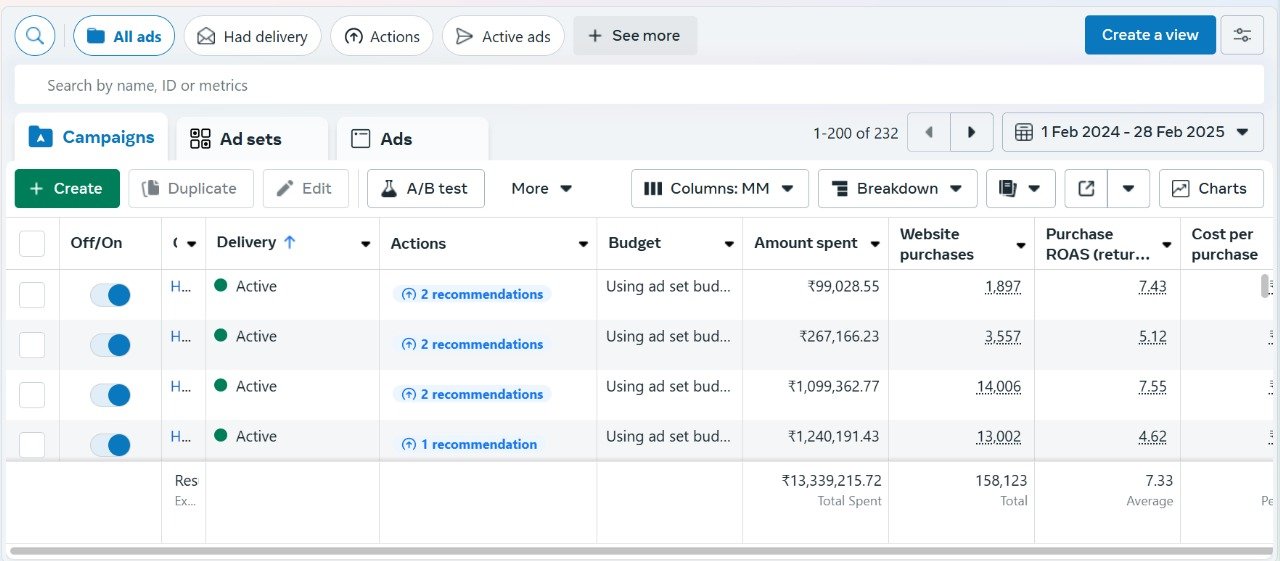Open the filter settings sliders icon
Image resolution: width=1280 pixels, height=561 pixels.
(x=1242, y=35)
